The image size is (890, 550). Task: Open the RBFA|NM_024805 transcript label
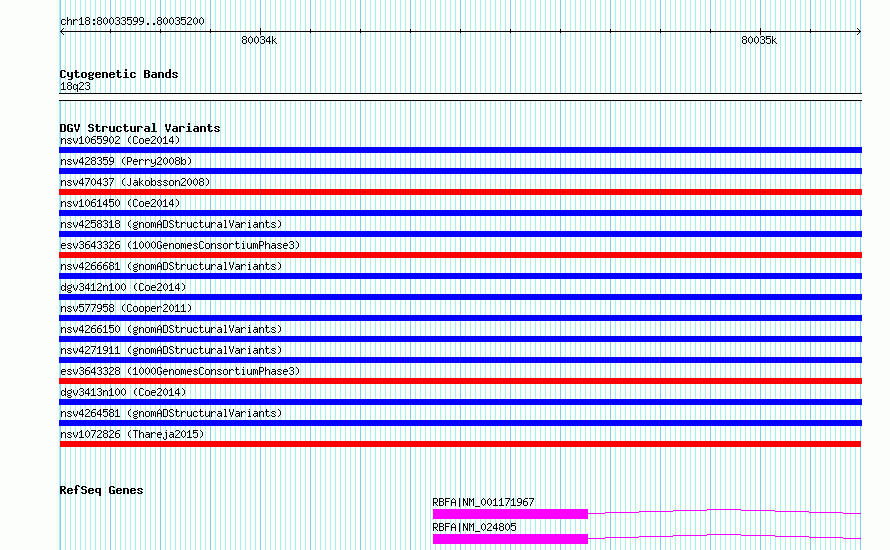click(474, 527)
